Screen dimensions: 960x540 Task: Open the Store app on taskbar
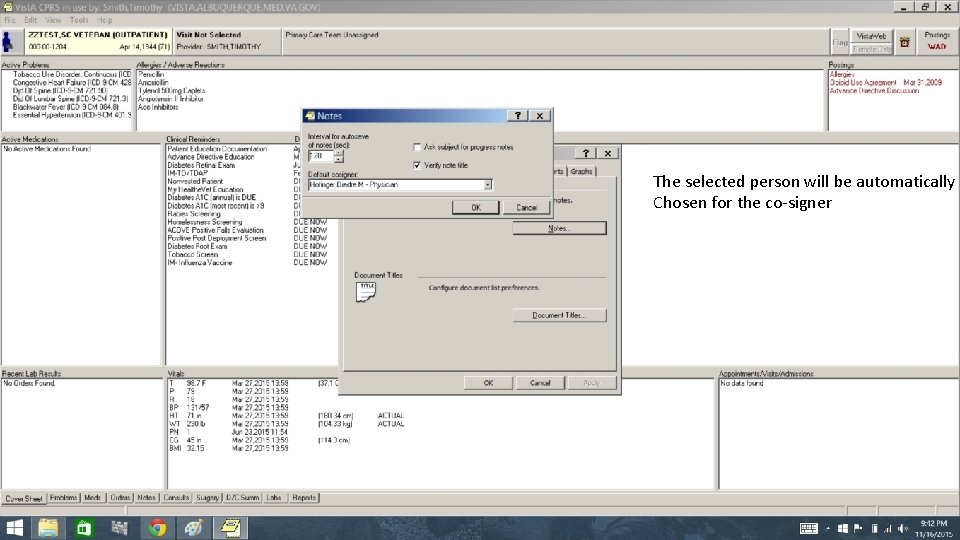pos(84,528)
